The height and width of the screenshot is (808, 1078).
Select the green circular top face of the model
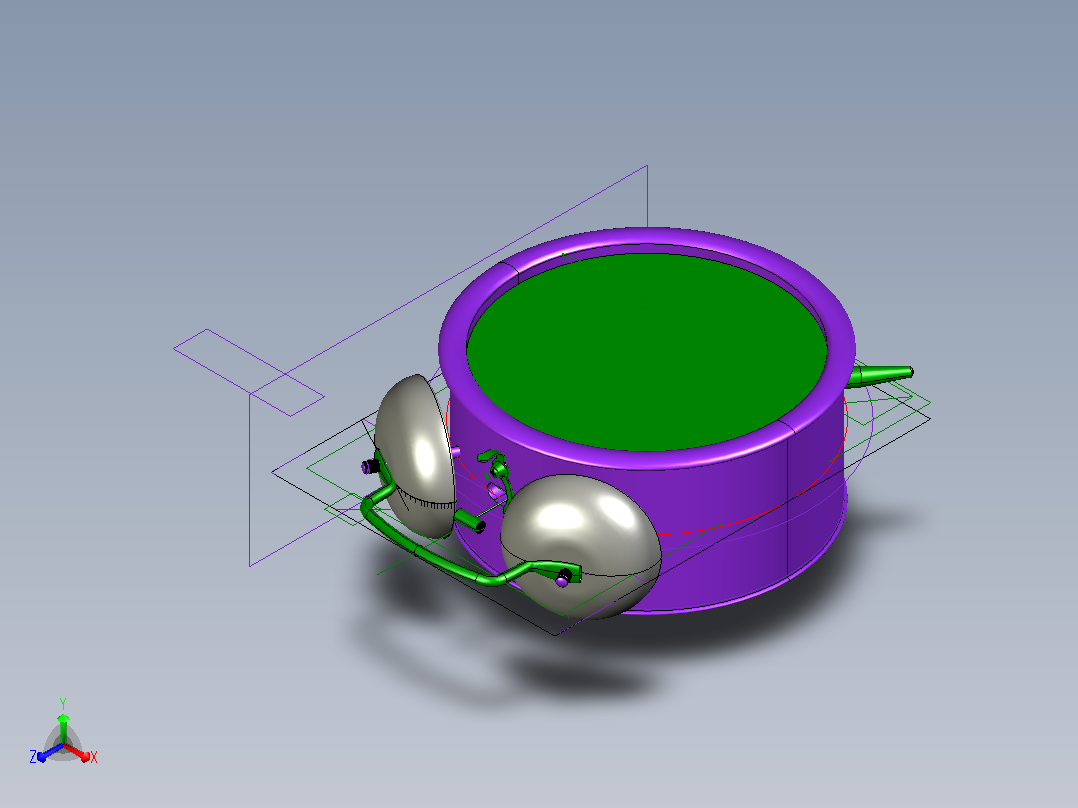pos(646,351)
